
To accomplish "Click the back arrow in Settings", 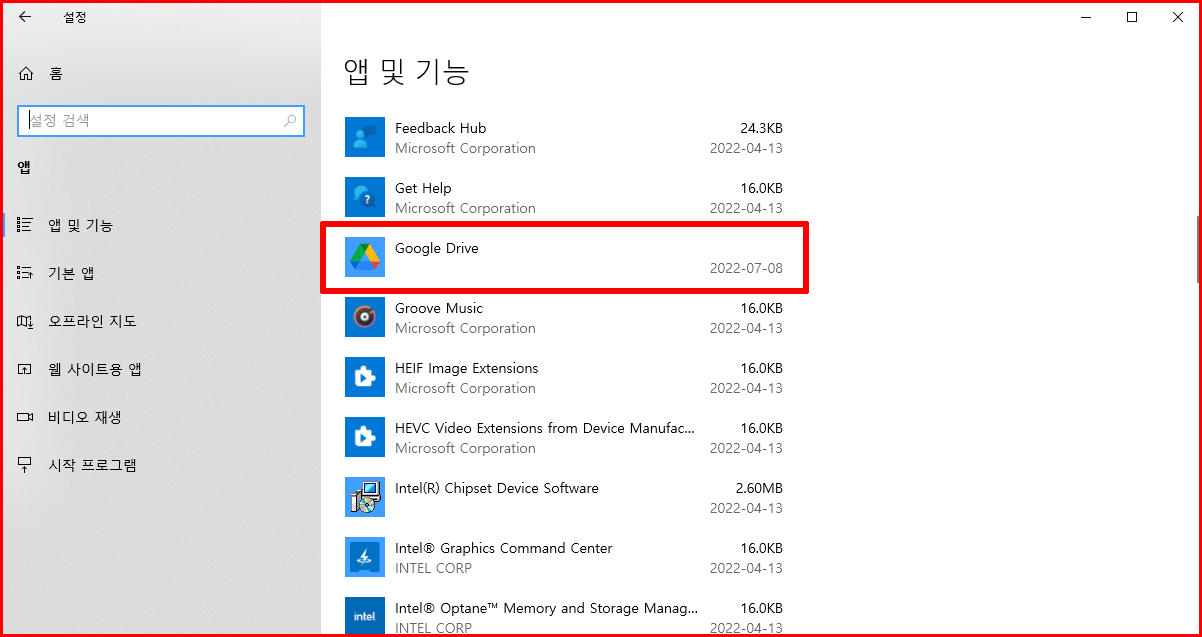I will (x=25, y=17).
